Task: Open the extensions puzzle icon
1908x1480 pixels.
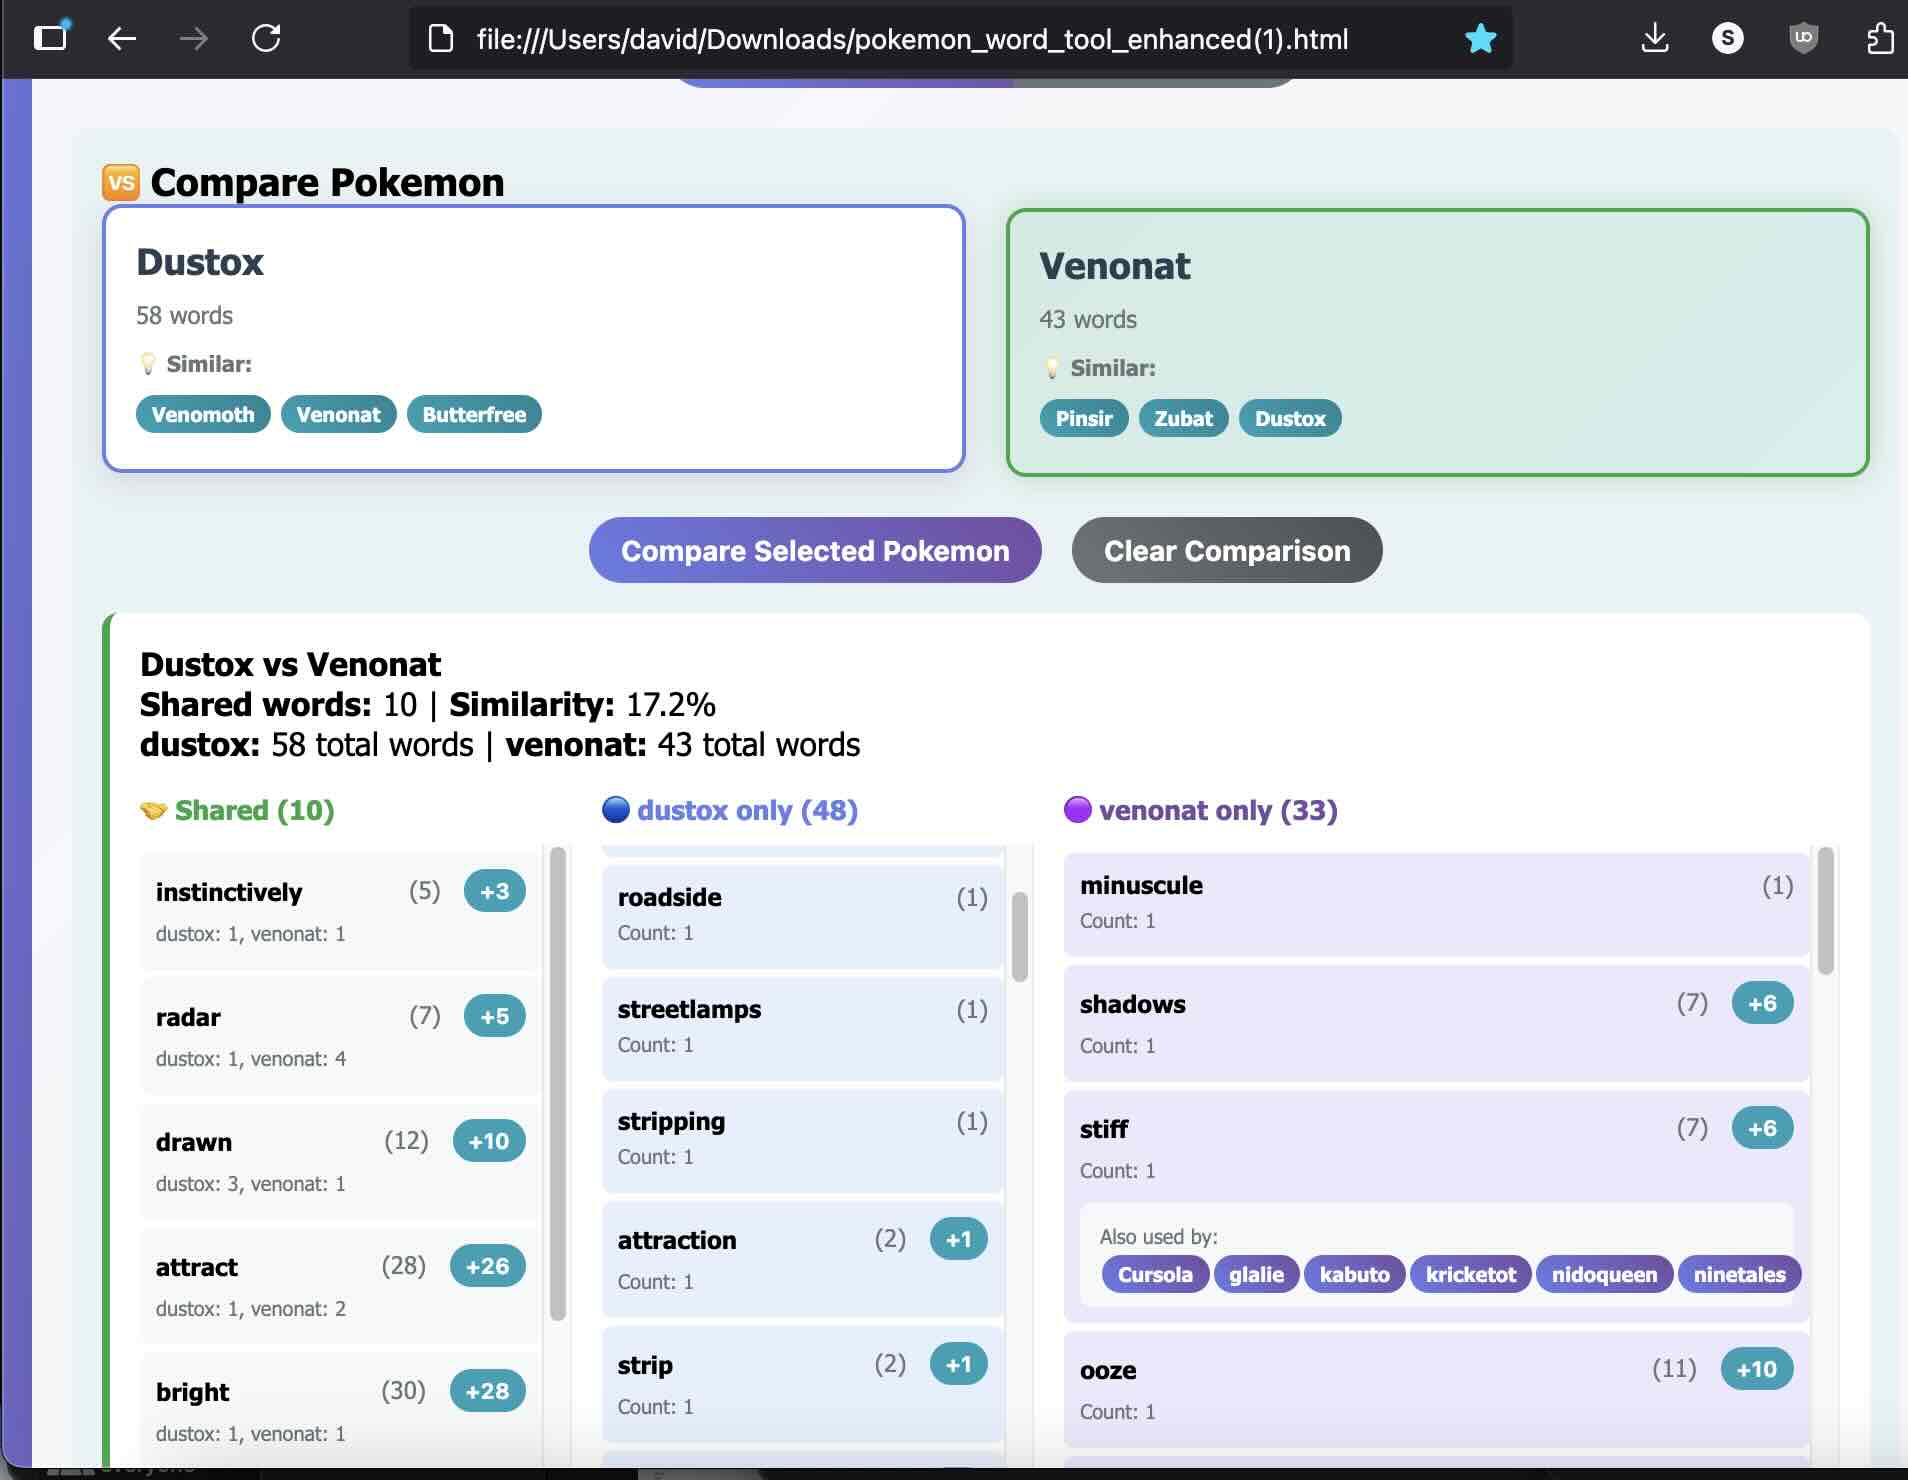Action: click(x=1879, y=39)
